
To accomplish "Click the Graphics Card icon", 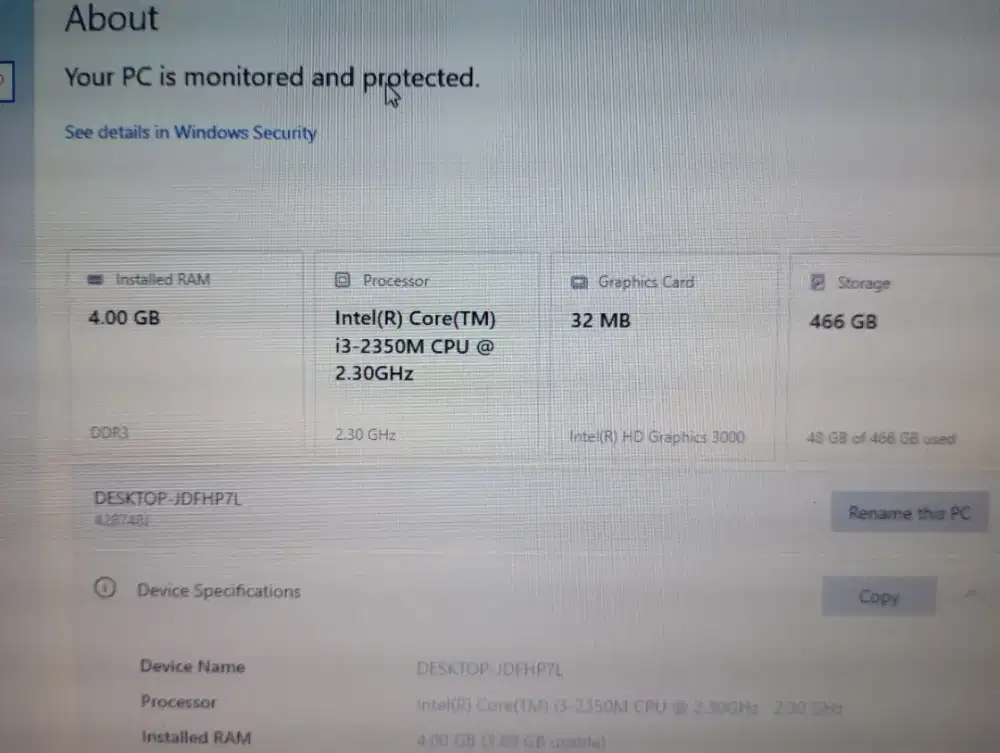I will (x=579, y=283).
